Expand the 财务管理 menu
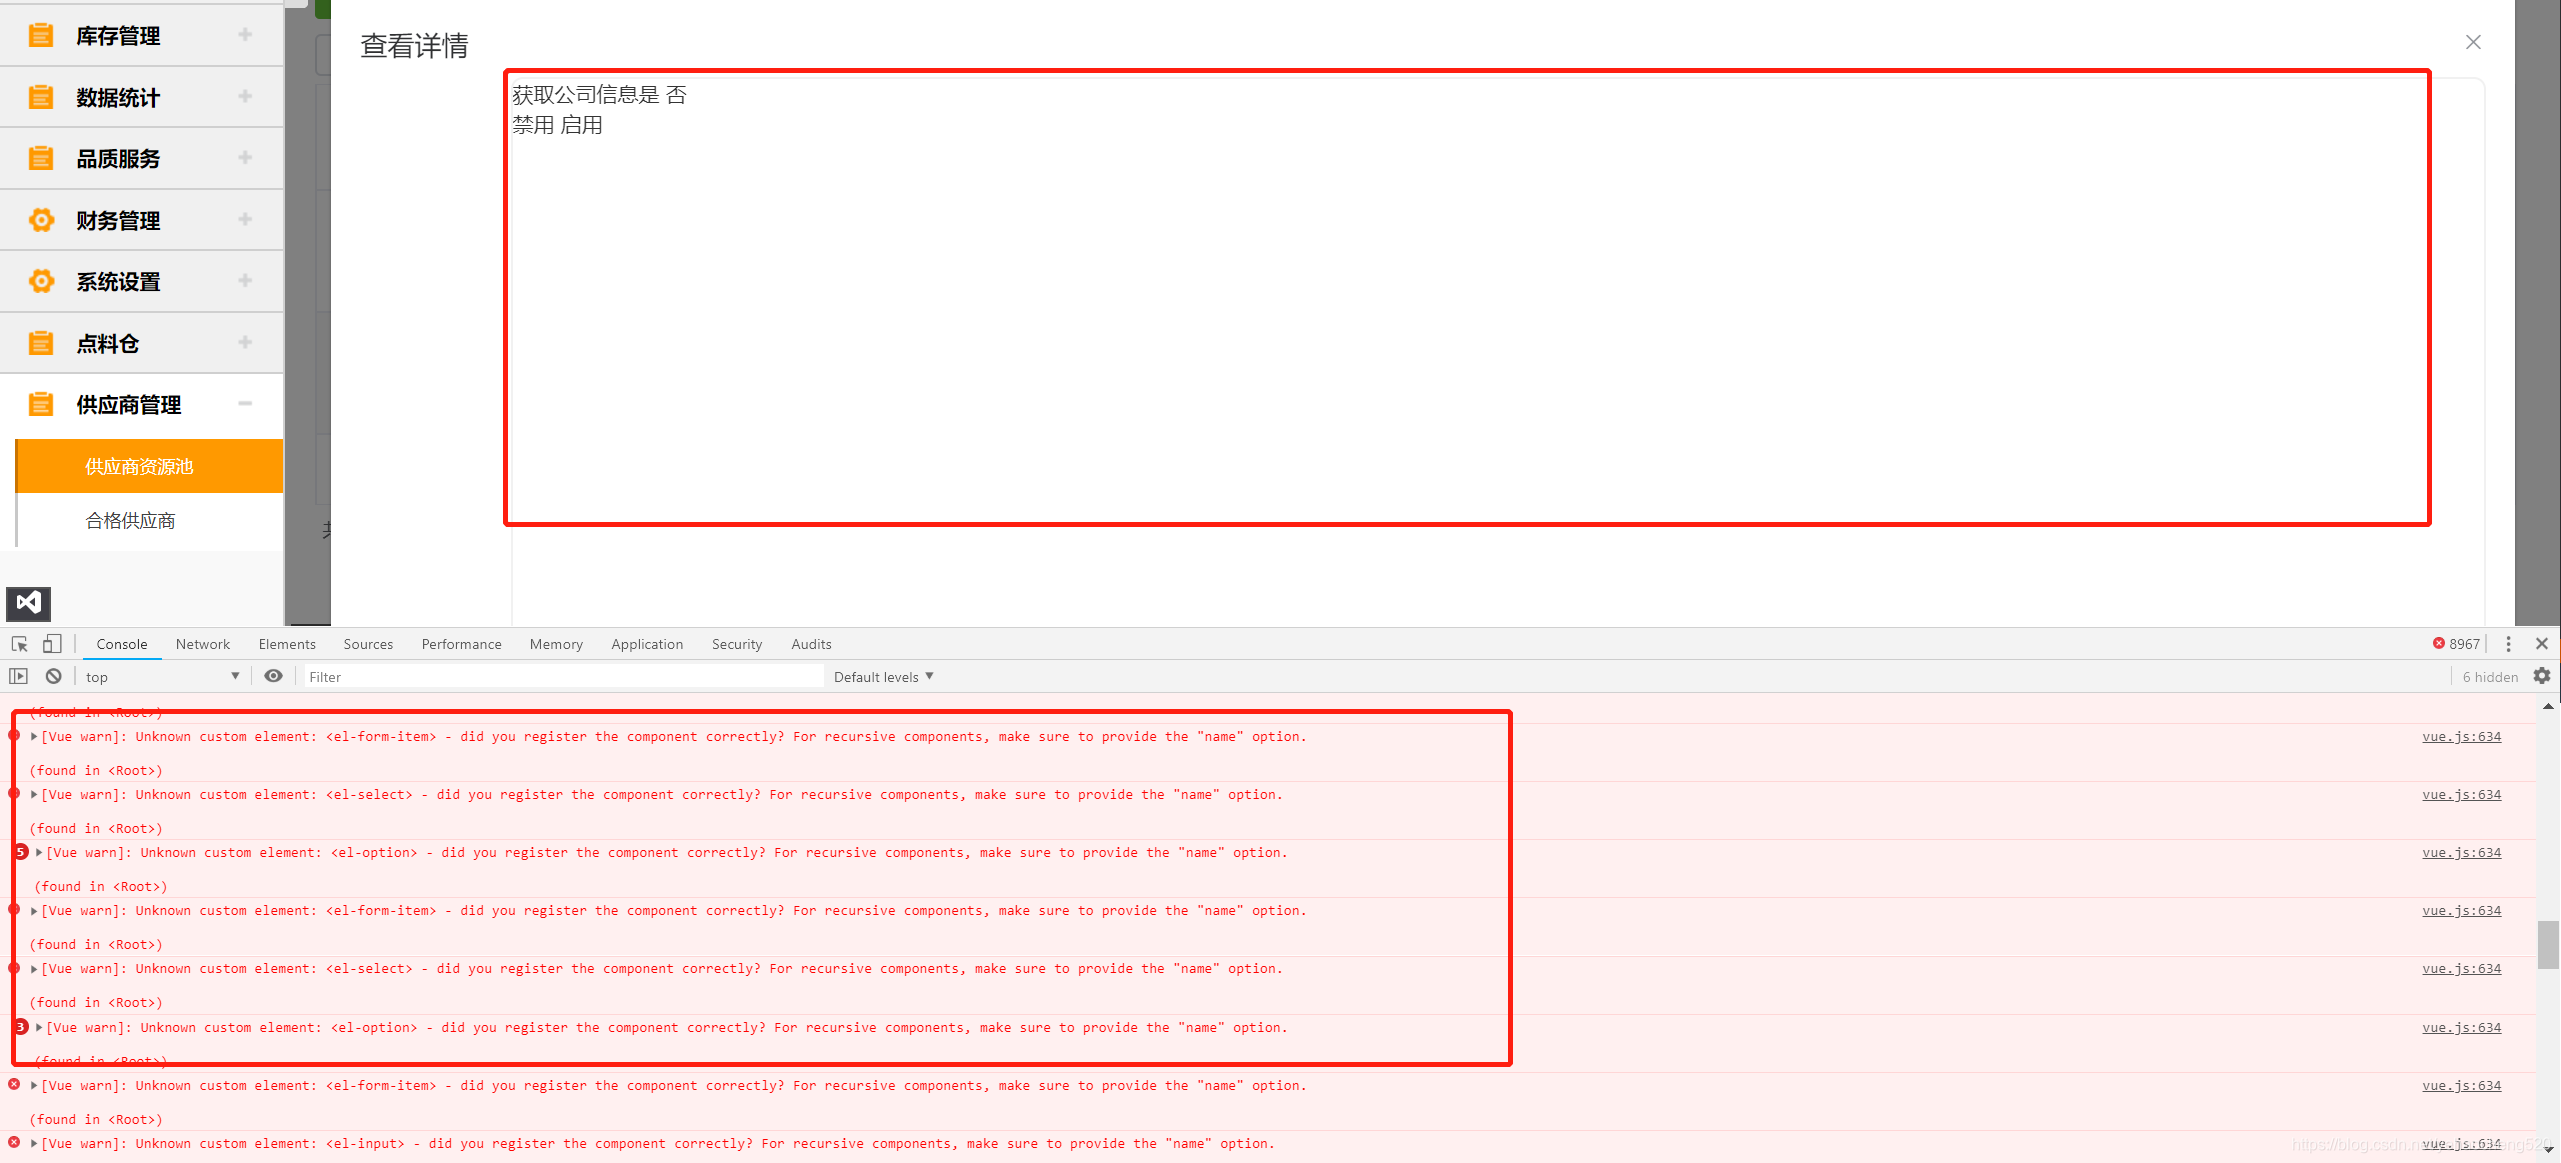The image size is (2561, 1163). pos(245,219)
